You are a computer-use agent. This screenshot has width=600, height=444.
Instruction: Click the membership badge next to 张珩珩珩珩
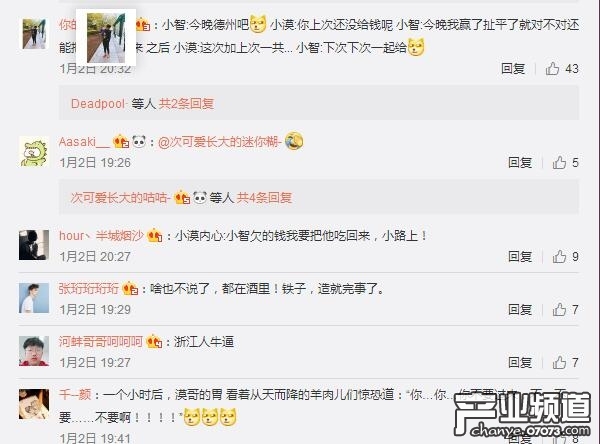[130, 289]
